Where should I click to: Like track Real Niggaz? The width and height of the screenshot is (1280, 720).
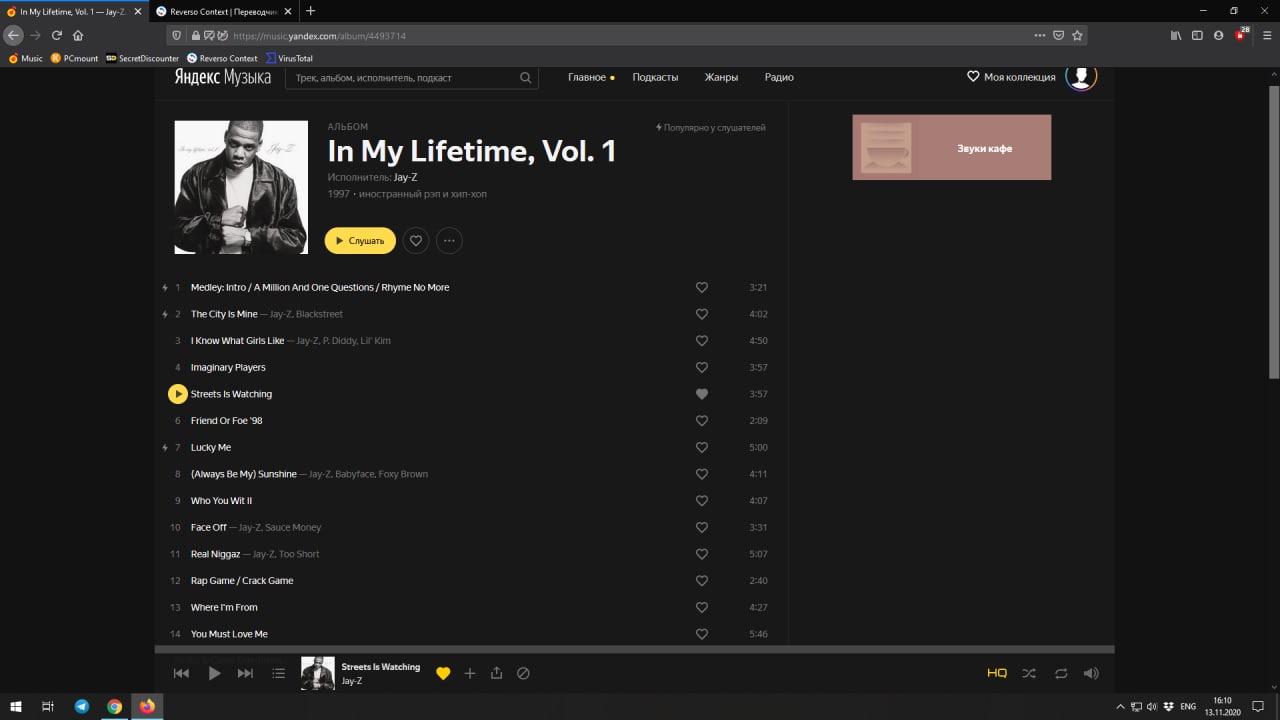click(x=702, y=554)
